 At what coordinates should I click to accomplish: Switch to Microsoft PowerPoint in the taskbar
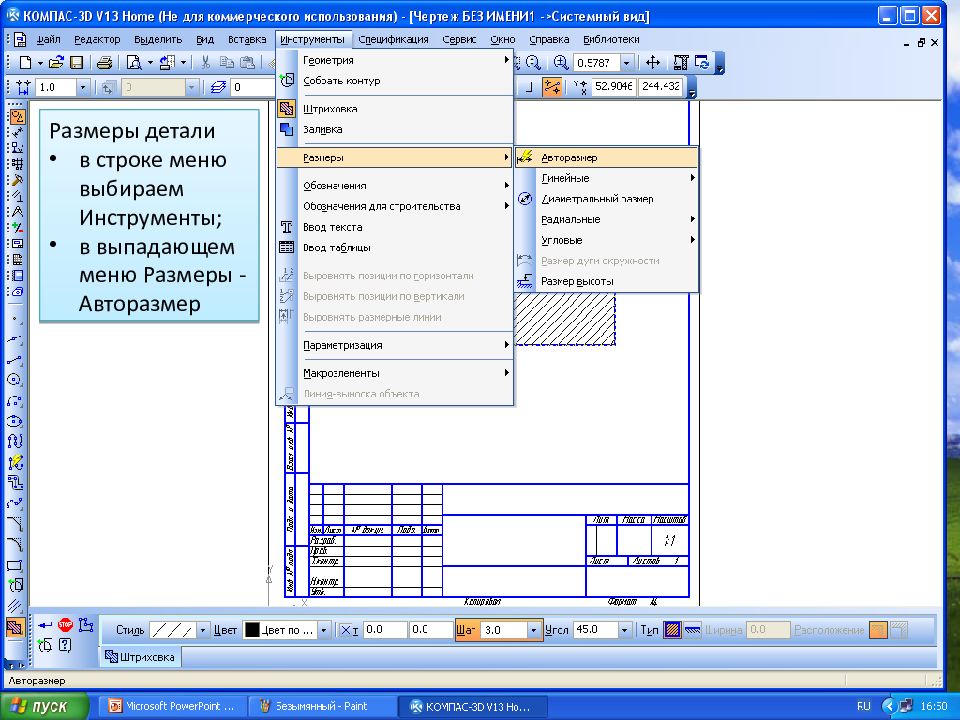coord(172,707)
